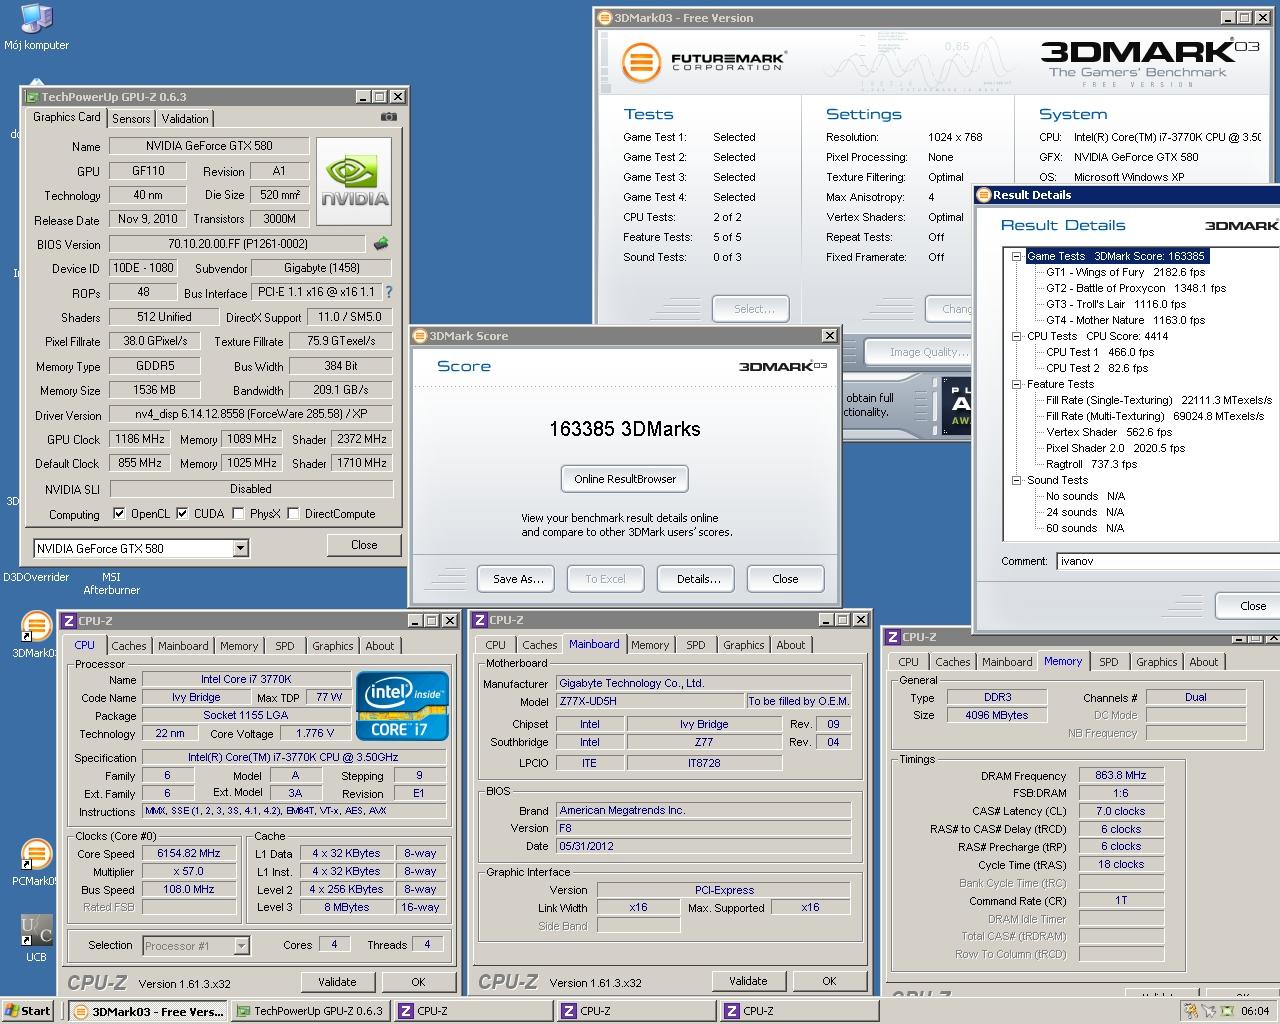Open the NVIDIA GeForce GTX 580 GPU dropdown

(x=240, y=548)
